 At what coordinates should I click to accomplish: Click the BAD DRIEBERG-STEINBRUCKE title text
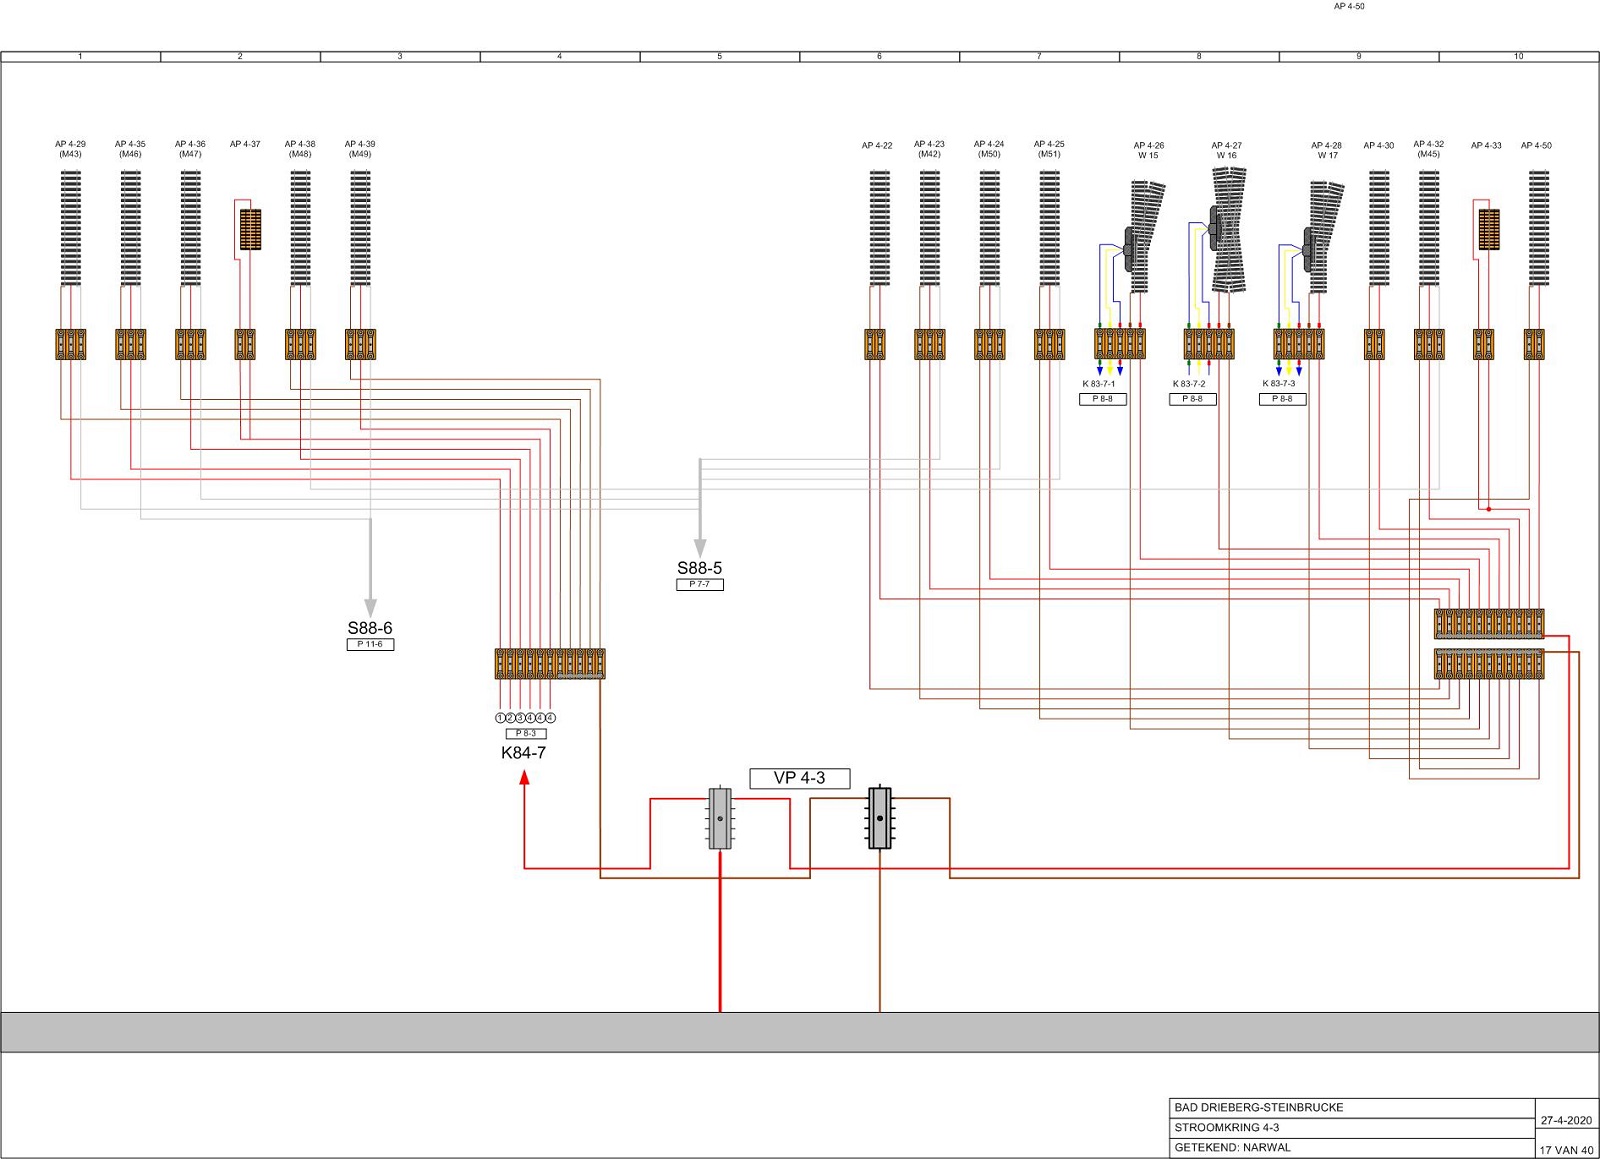(x=1259, y=1108)
